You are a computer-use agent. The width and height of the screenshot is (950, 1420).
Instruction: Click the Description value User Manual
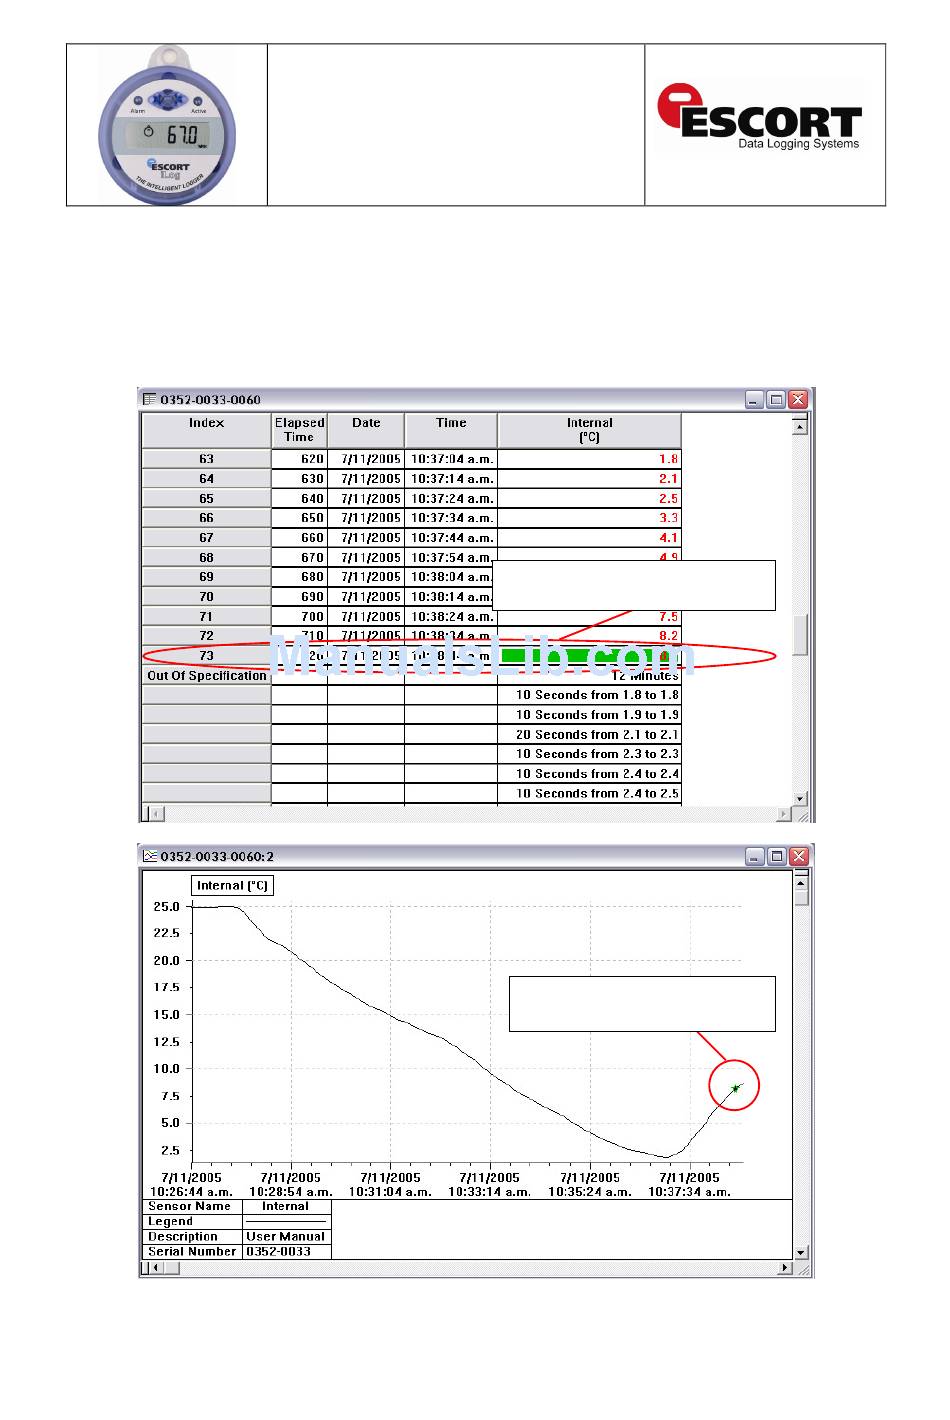point(286,1236)
